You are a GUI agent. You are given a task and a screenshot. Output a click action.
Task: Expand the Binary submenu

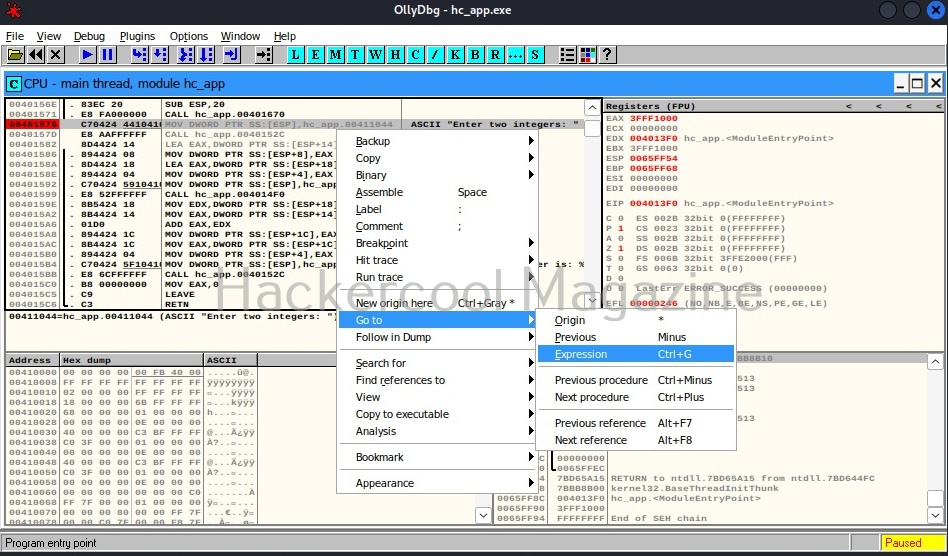(x=437, y=175)
